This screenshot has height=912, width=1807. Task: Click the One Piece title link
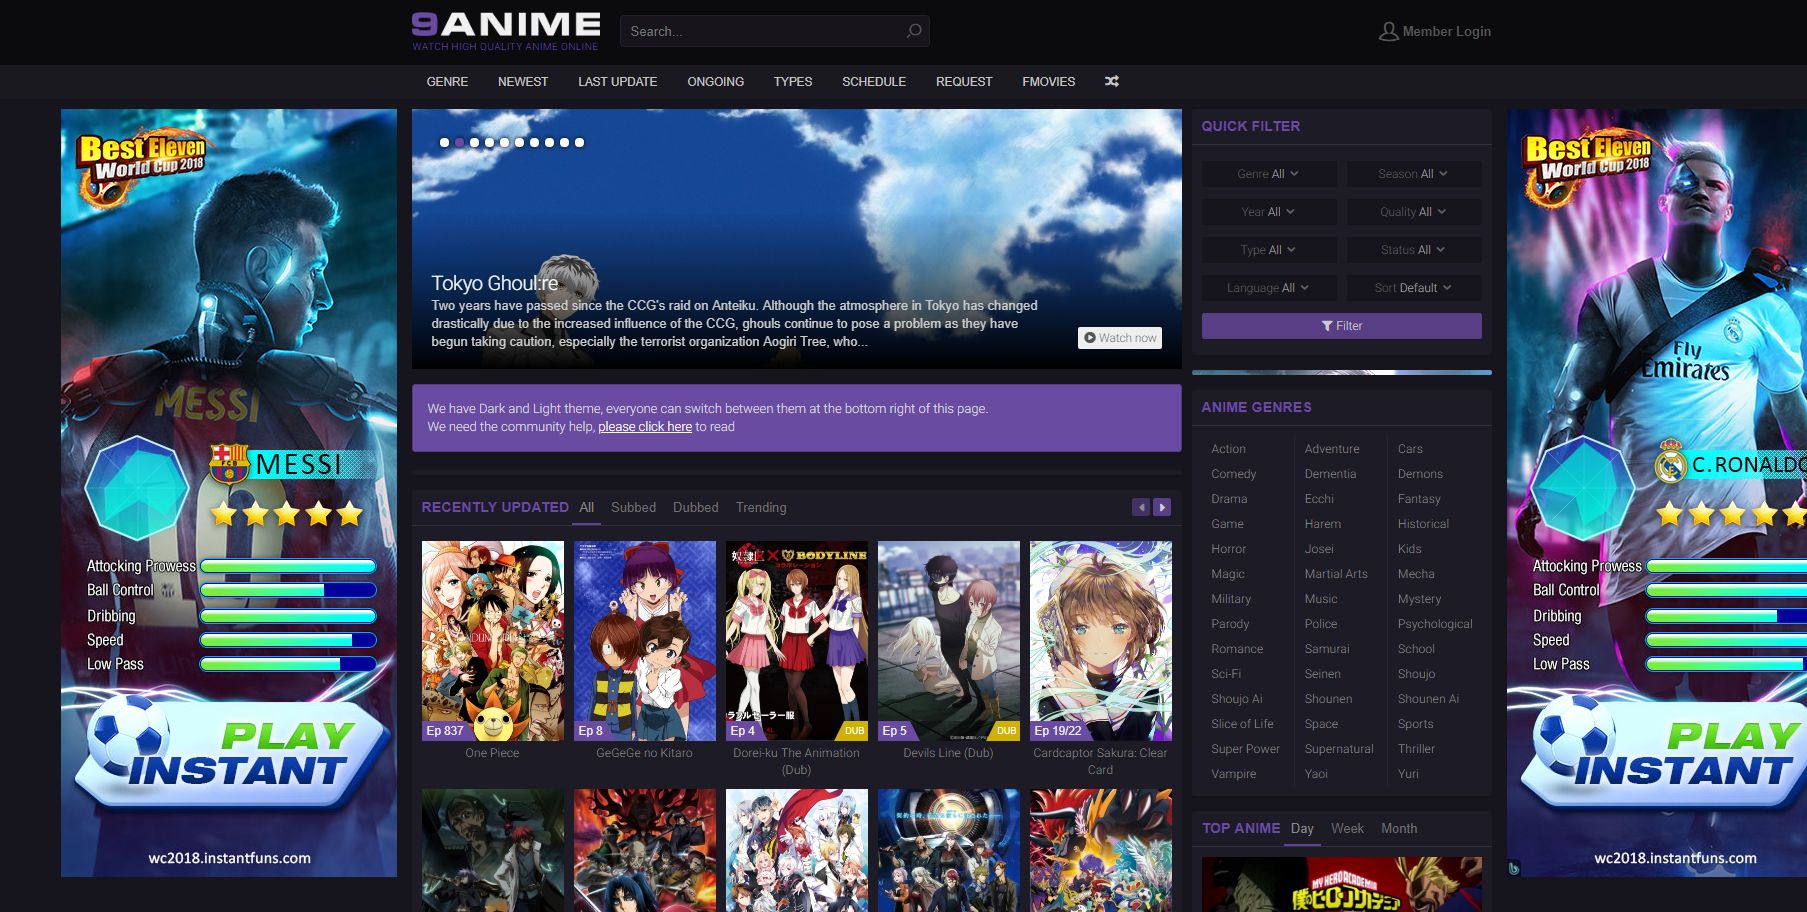point(492,753)
